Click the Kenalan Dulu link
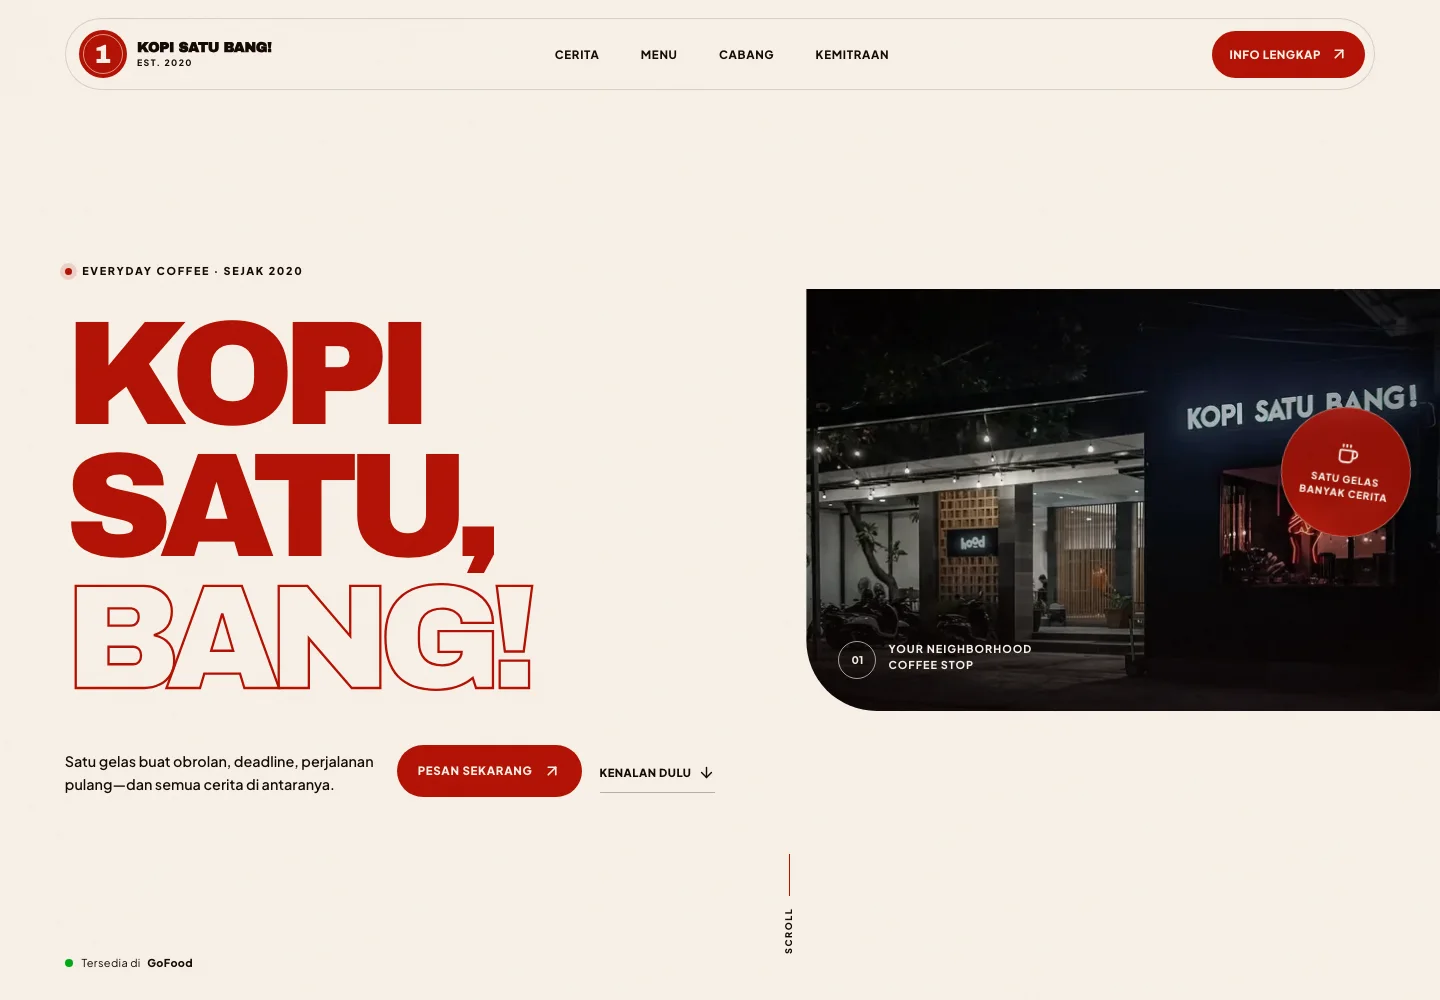Image resolution: width=1440 pixels, height=1000 pixels. coord(657,773)
